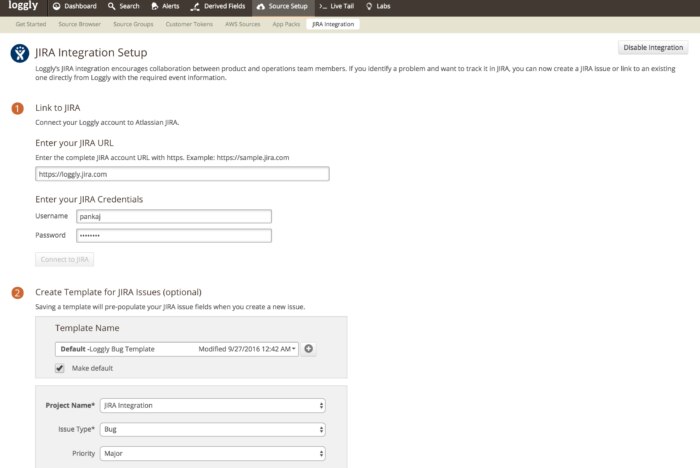Click the Disable Integration button
Screen dimensions: 700x468
[x=653, y=47]
